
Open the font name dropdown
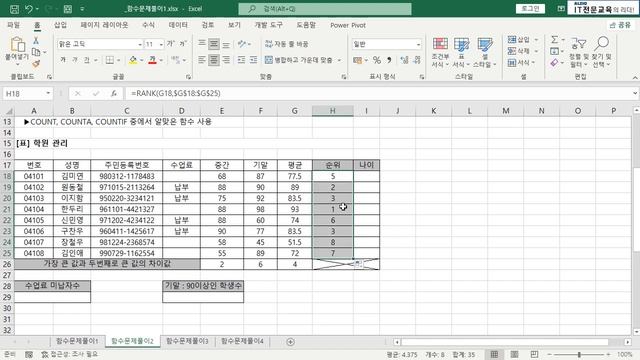140,44
